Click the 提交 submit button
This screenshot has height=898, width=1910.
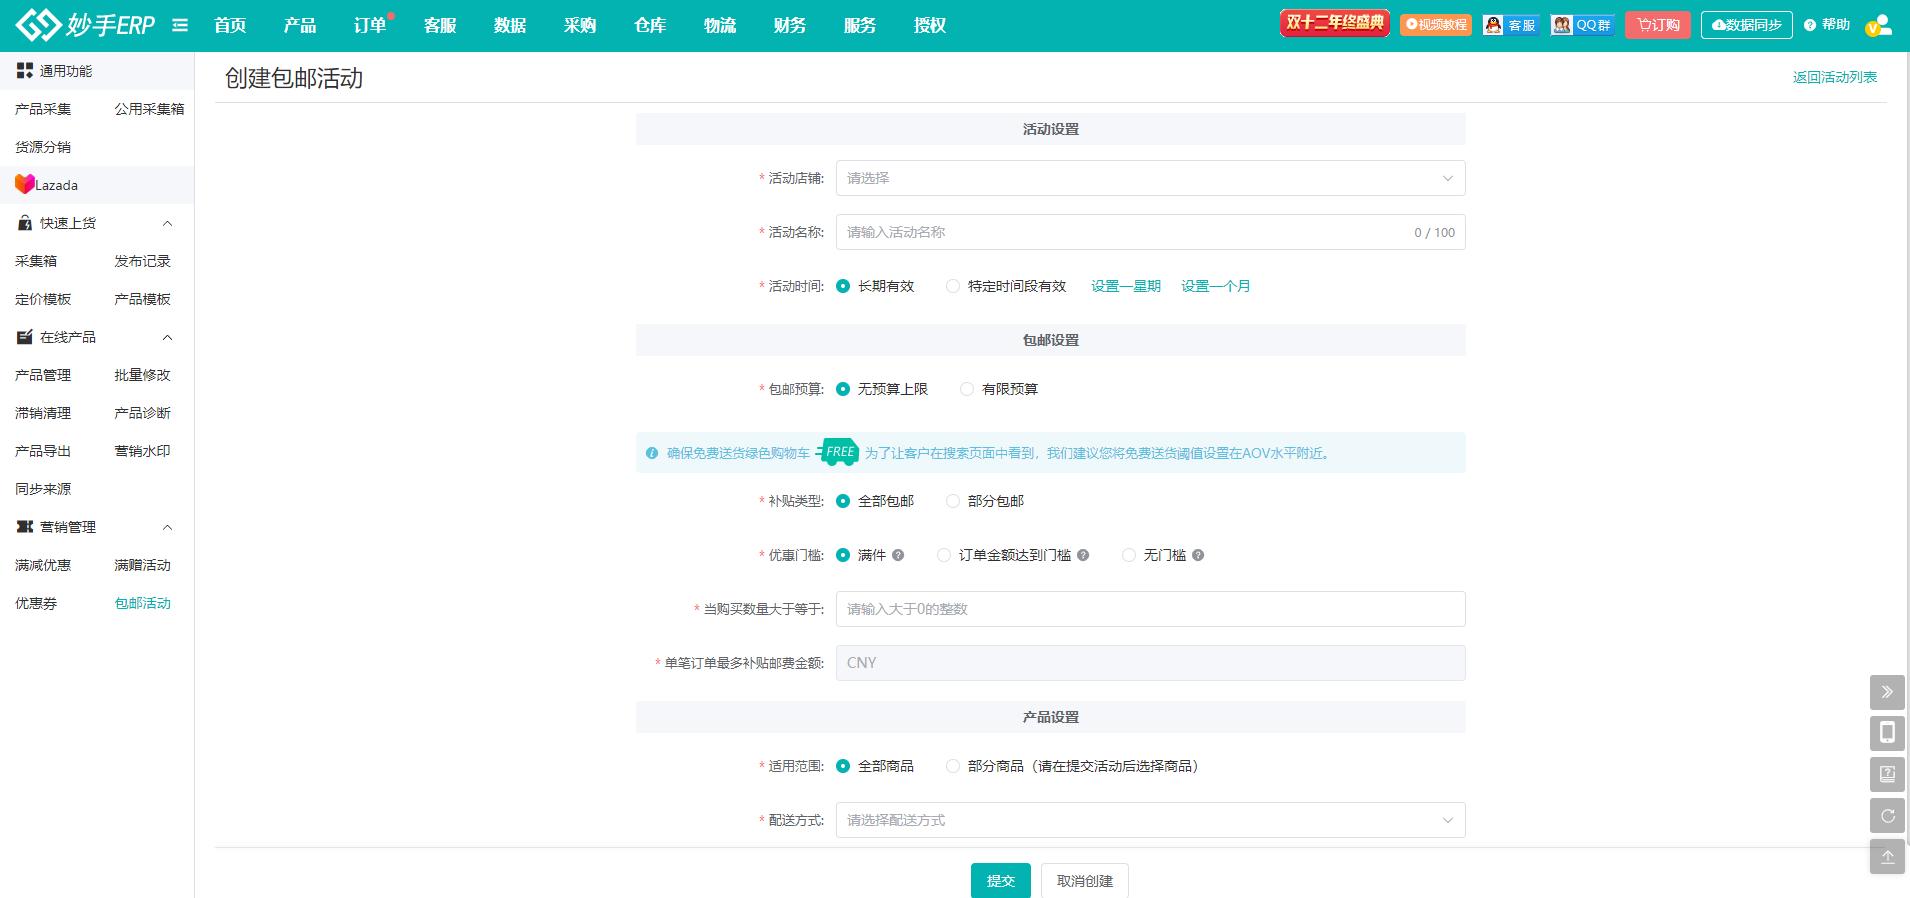click(x=1000, y=880)
